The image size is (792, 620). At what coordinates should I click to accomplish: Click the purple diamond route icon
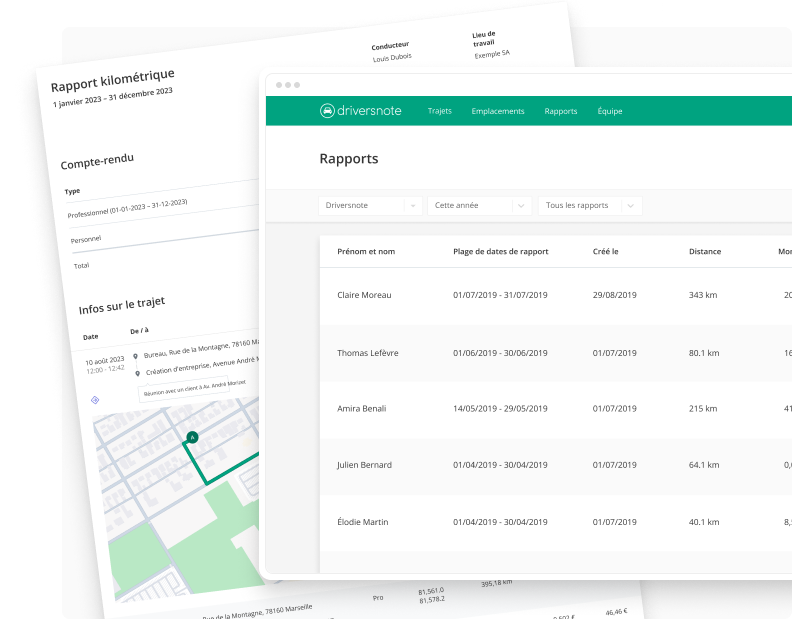pos(95,400)
